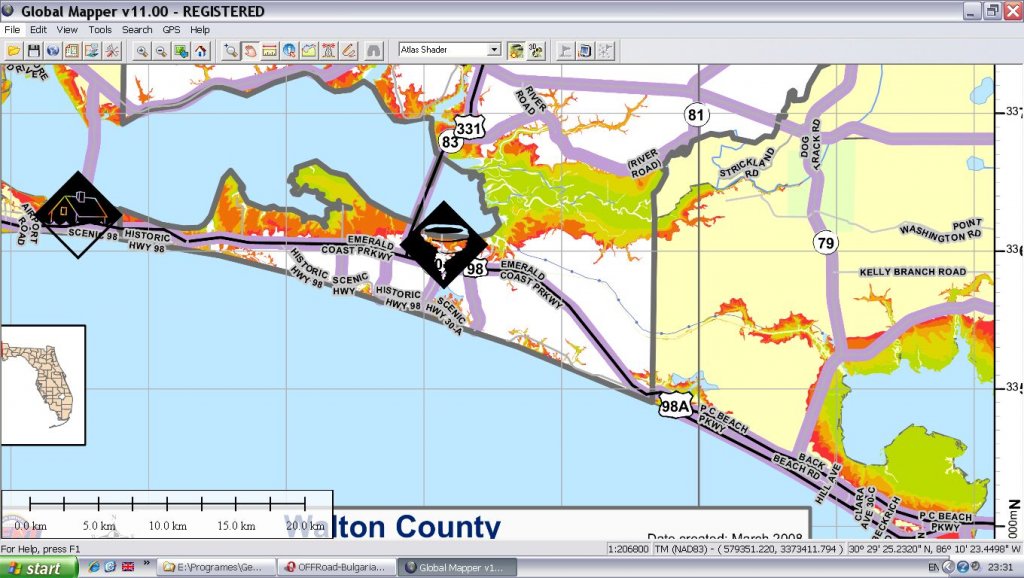
Task: Click the Atlas Shader combo box text
Action: pyautogui.click(x=443, y=50)
